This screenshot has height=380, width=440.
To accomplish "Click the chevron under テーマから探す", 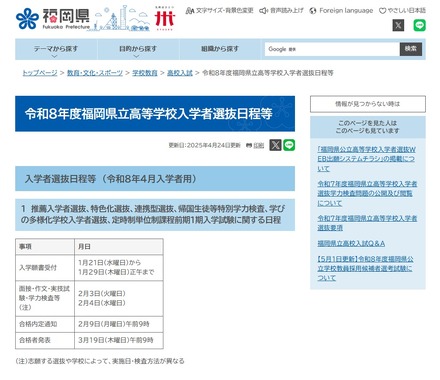I will 55,56.
